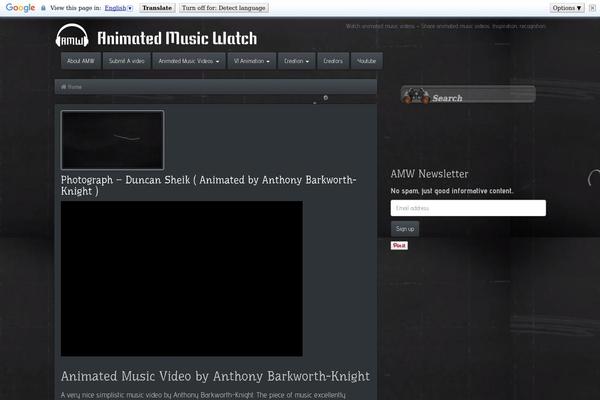Expand the Creation menu

[x=297, y=61]
